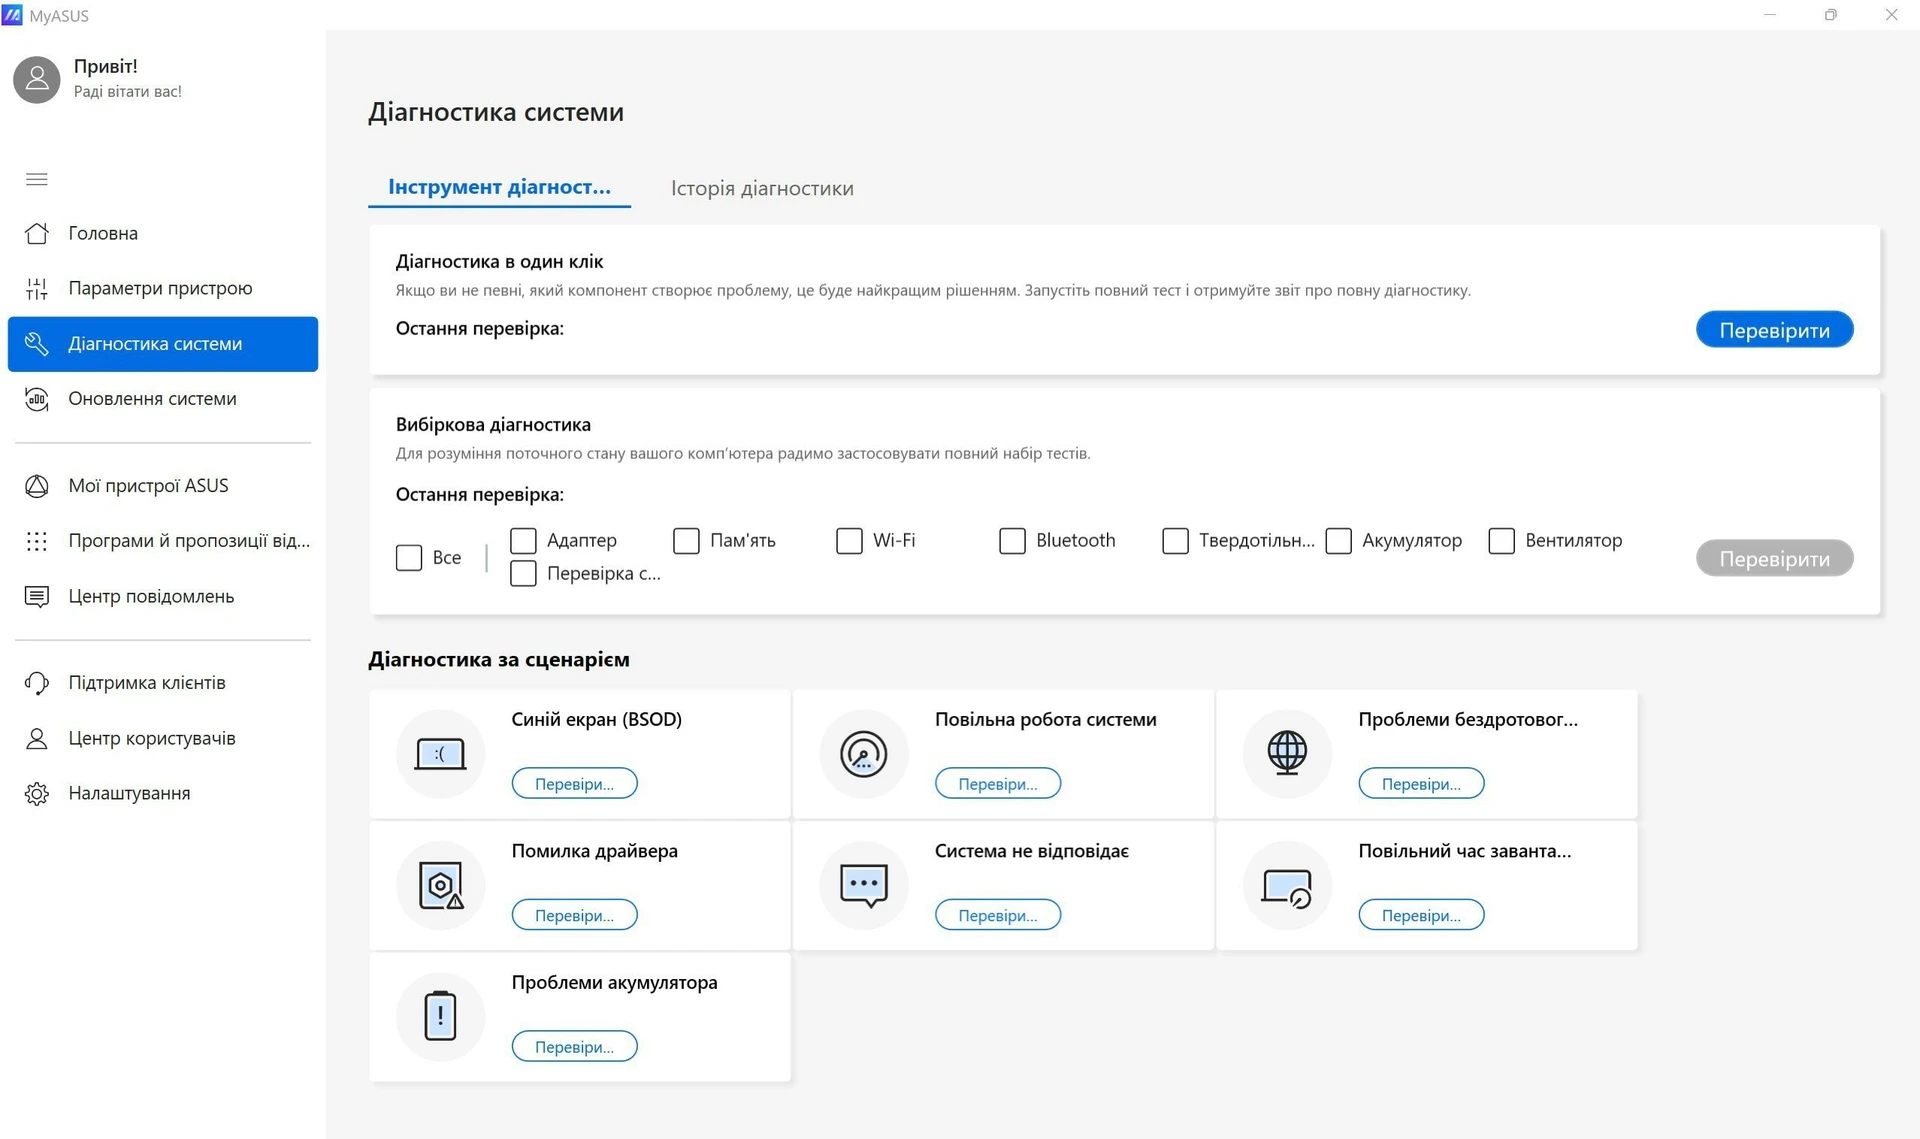
Task: Click Перевіри... under Помилка драйвера
Action: coord(574,915)
